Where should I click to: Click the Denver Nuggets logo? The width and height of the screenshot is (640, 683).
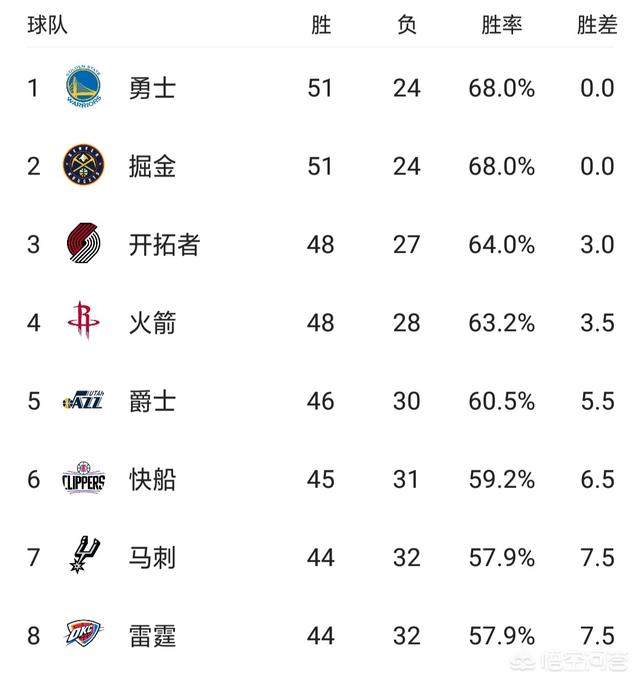point(84,165)
